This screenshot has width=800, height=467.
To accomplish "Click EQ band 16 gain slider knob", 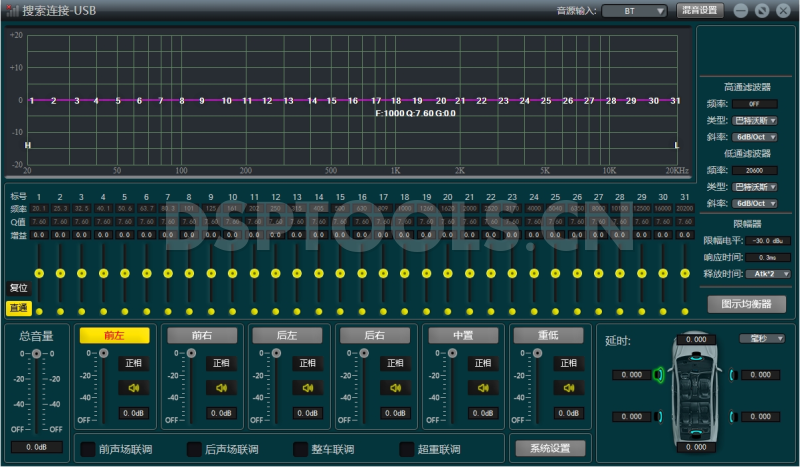I will coord(362,274).
